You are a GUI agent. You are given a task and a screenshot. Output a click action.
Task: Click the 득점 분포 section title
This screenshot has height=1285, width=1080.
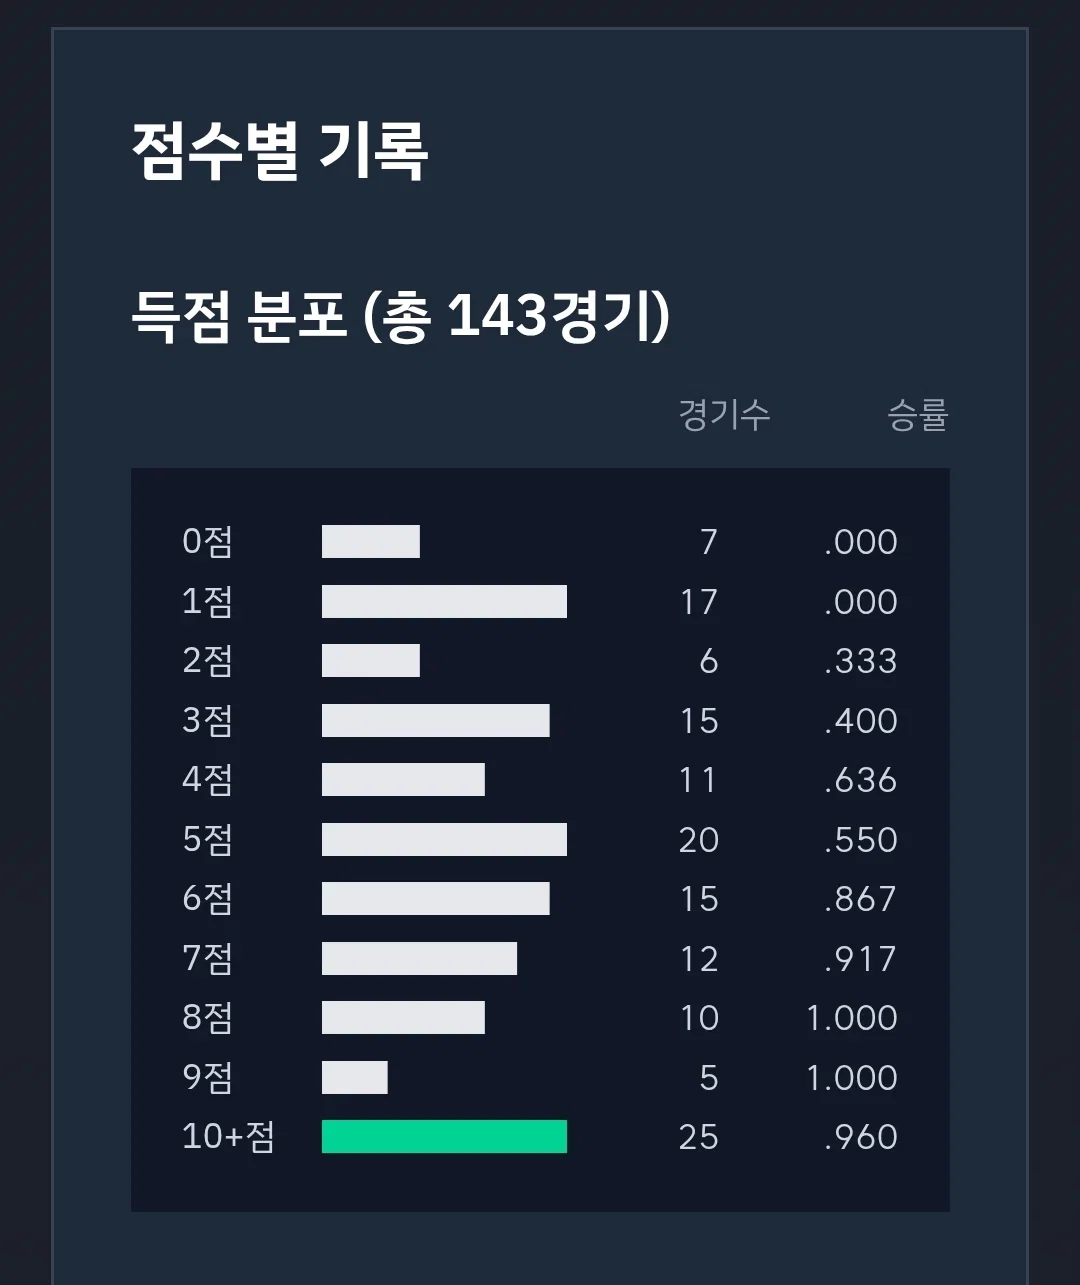(x=401, y=316)
